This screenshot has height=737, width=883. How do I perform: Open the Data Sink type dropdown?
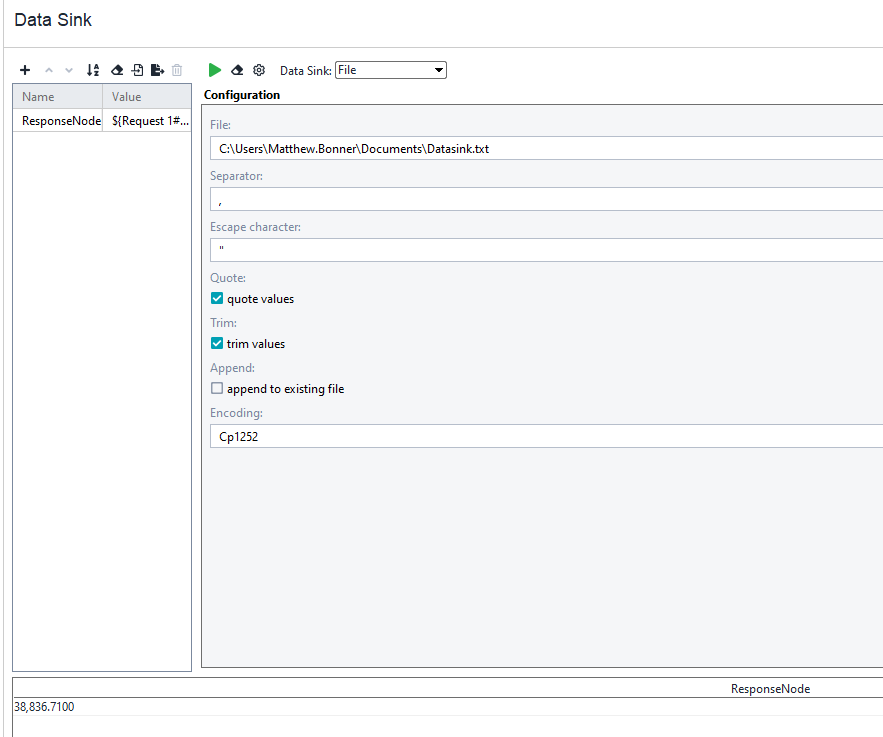(x=390, y=70)
